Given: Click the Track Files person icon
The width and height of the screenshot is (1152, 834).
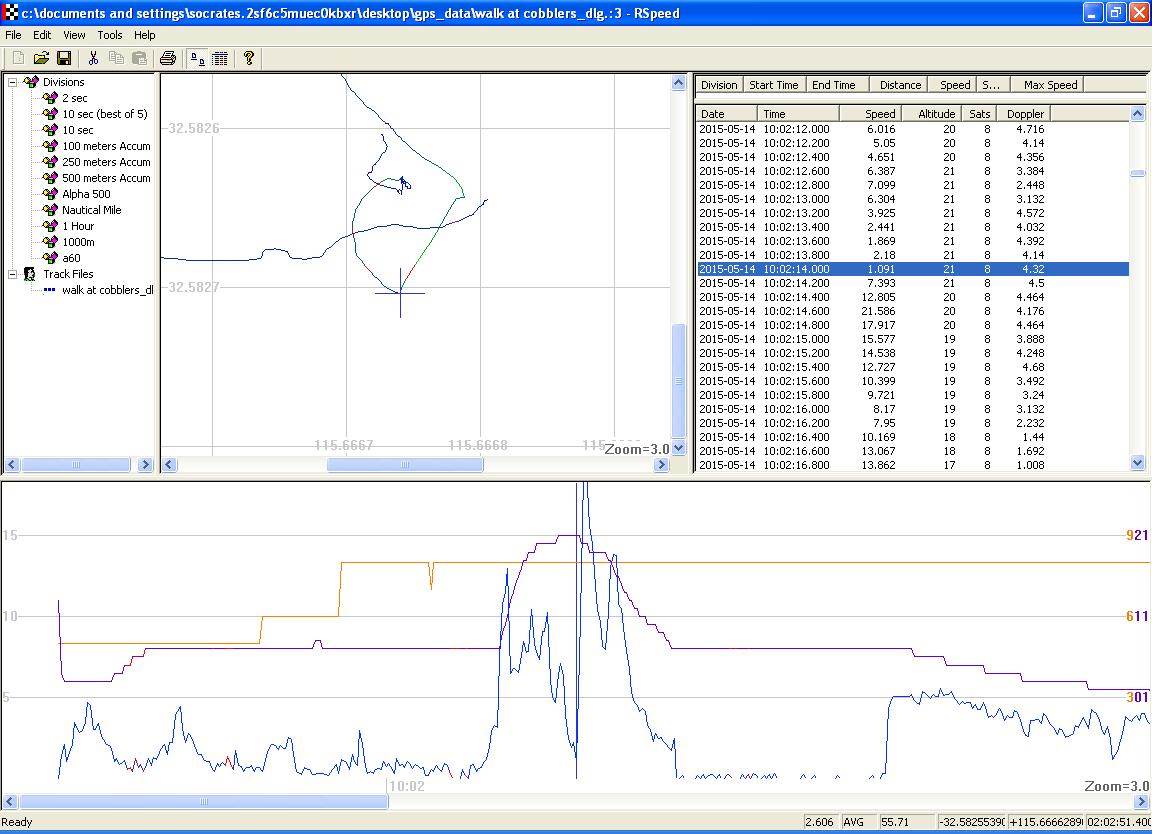Looking at the screenshot, I should [x=30, y=274].
